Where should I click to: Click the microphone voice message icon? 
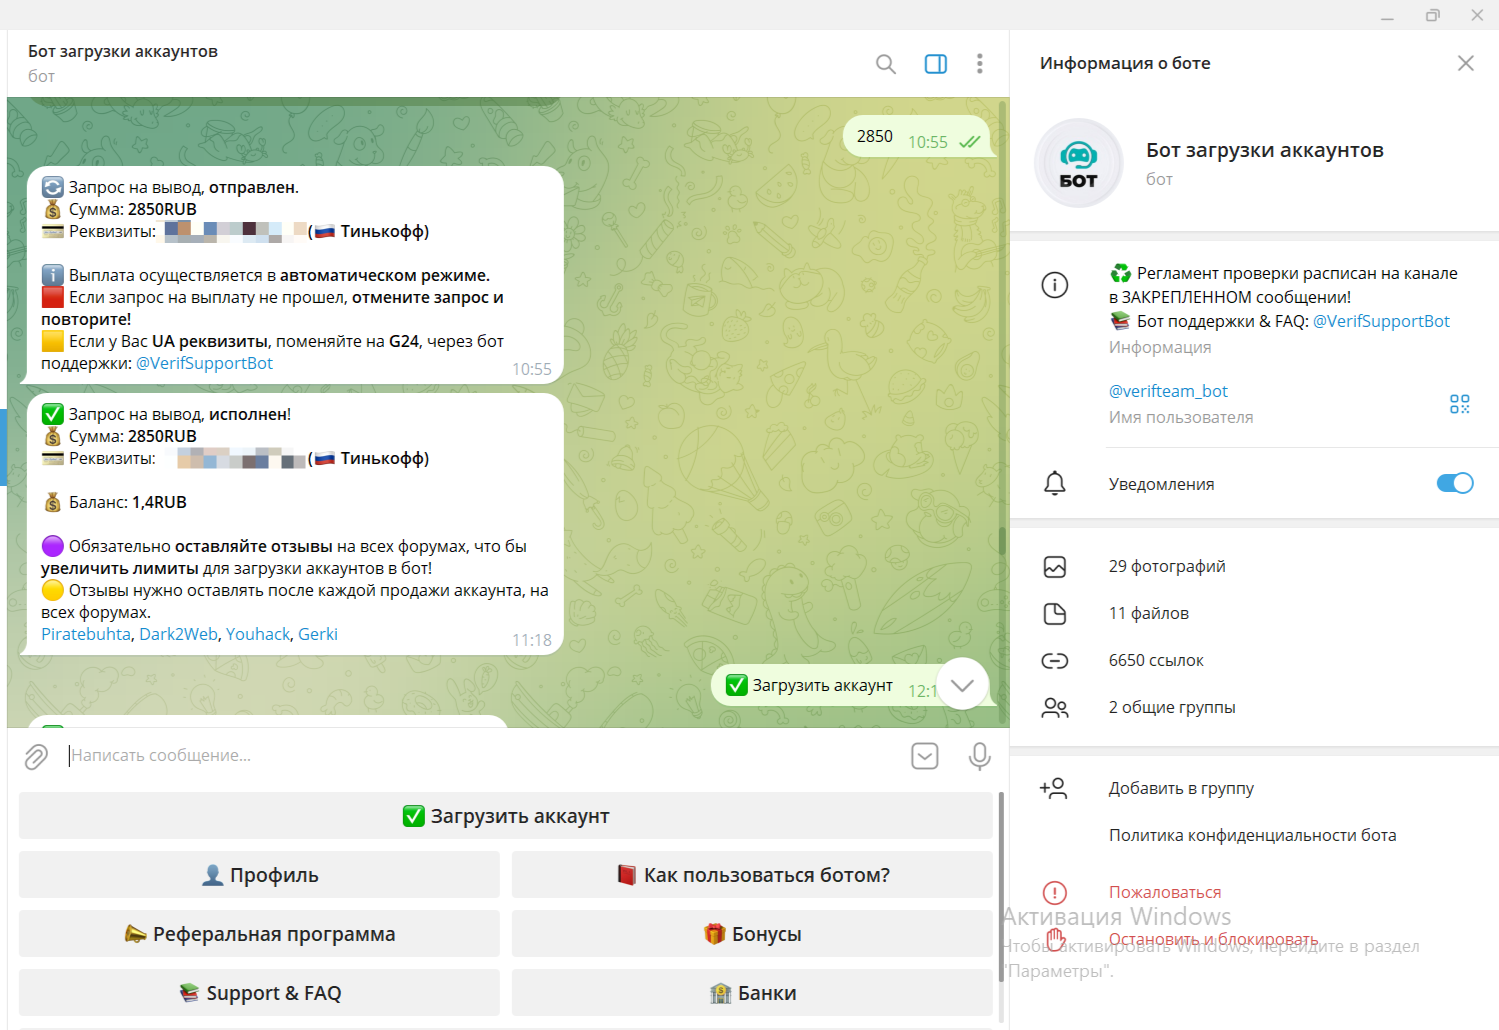click(x=979, y=757)
